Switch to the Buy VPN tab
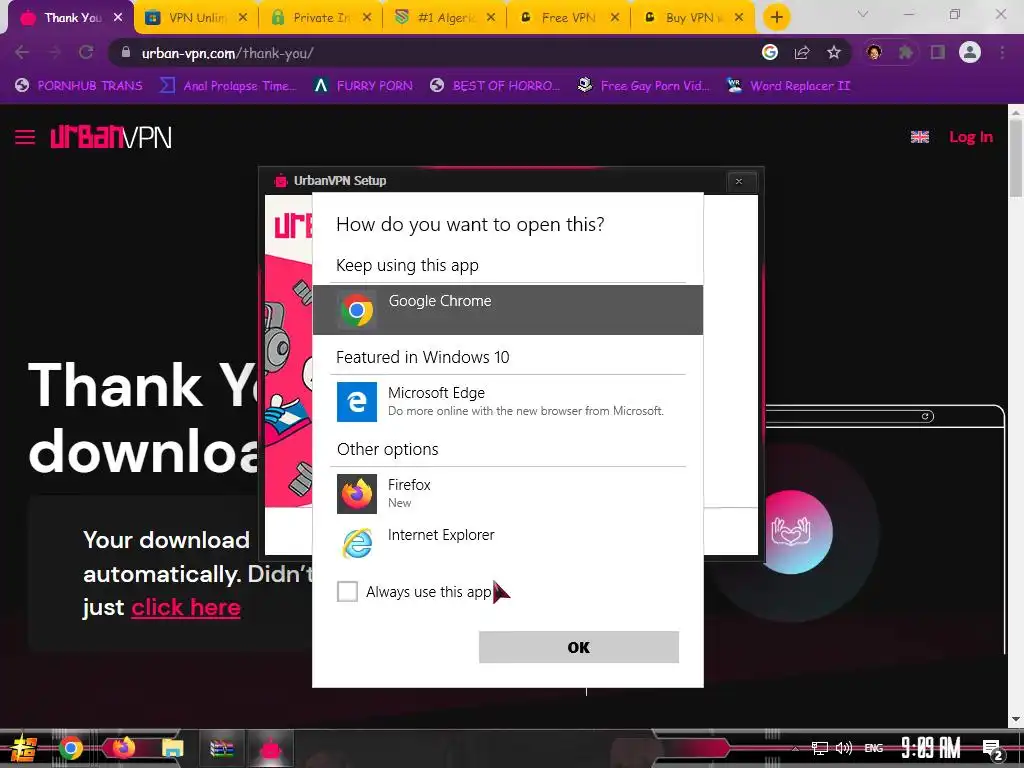1024x768 pixels. (692, 18)
